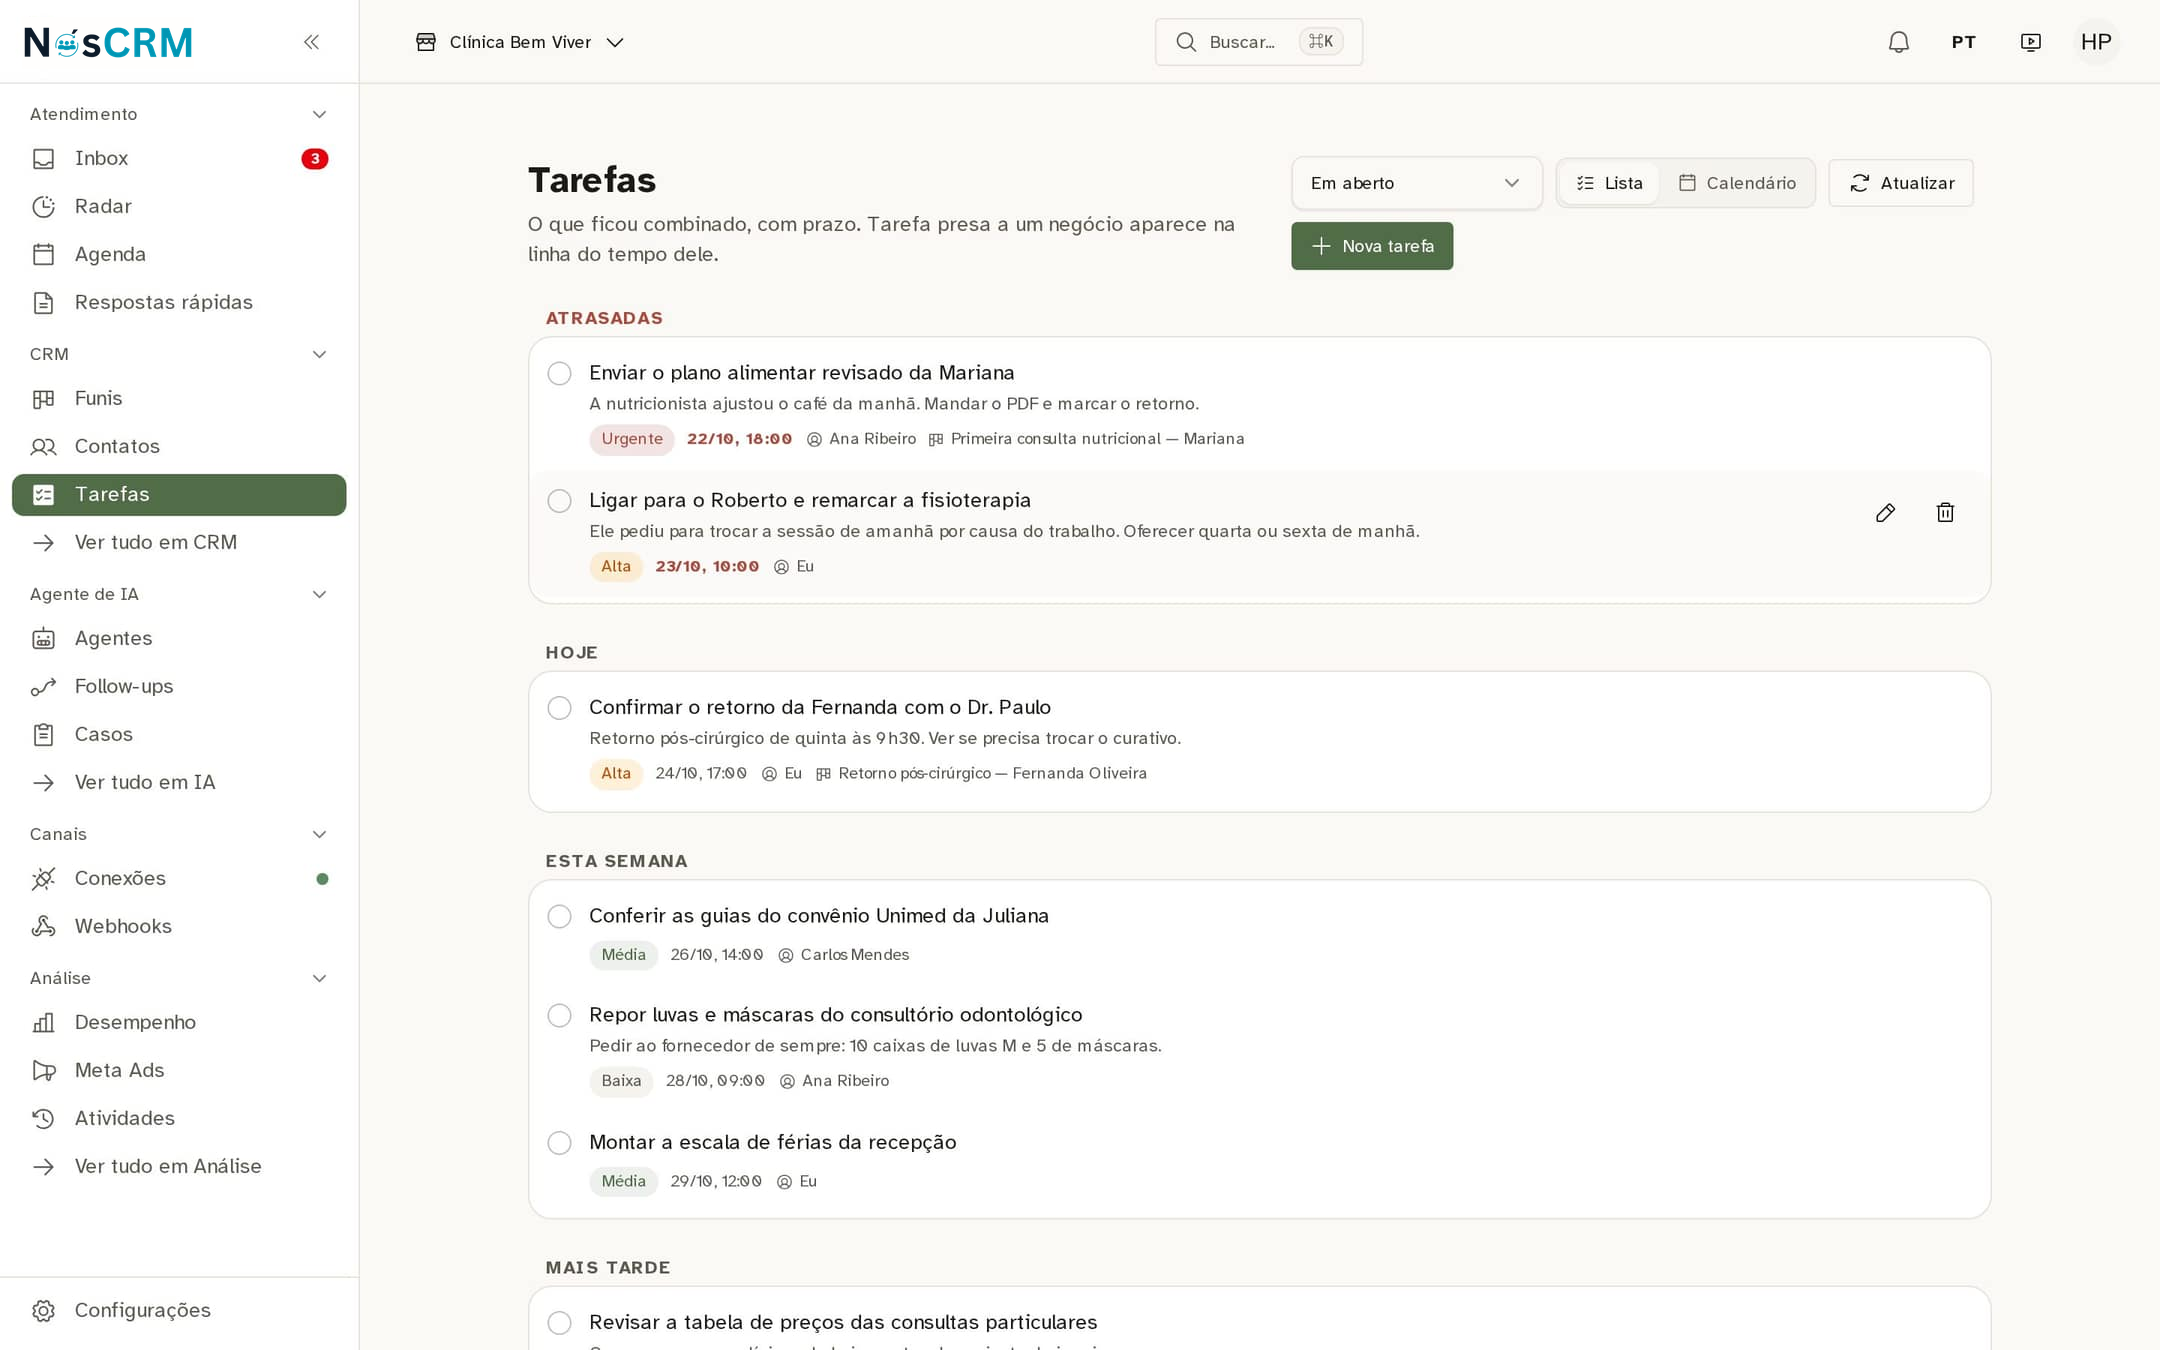
Task: Open Respostas rápidas
Action: (x=179, y=302)
